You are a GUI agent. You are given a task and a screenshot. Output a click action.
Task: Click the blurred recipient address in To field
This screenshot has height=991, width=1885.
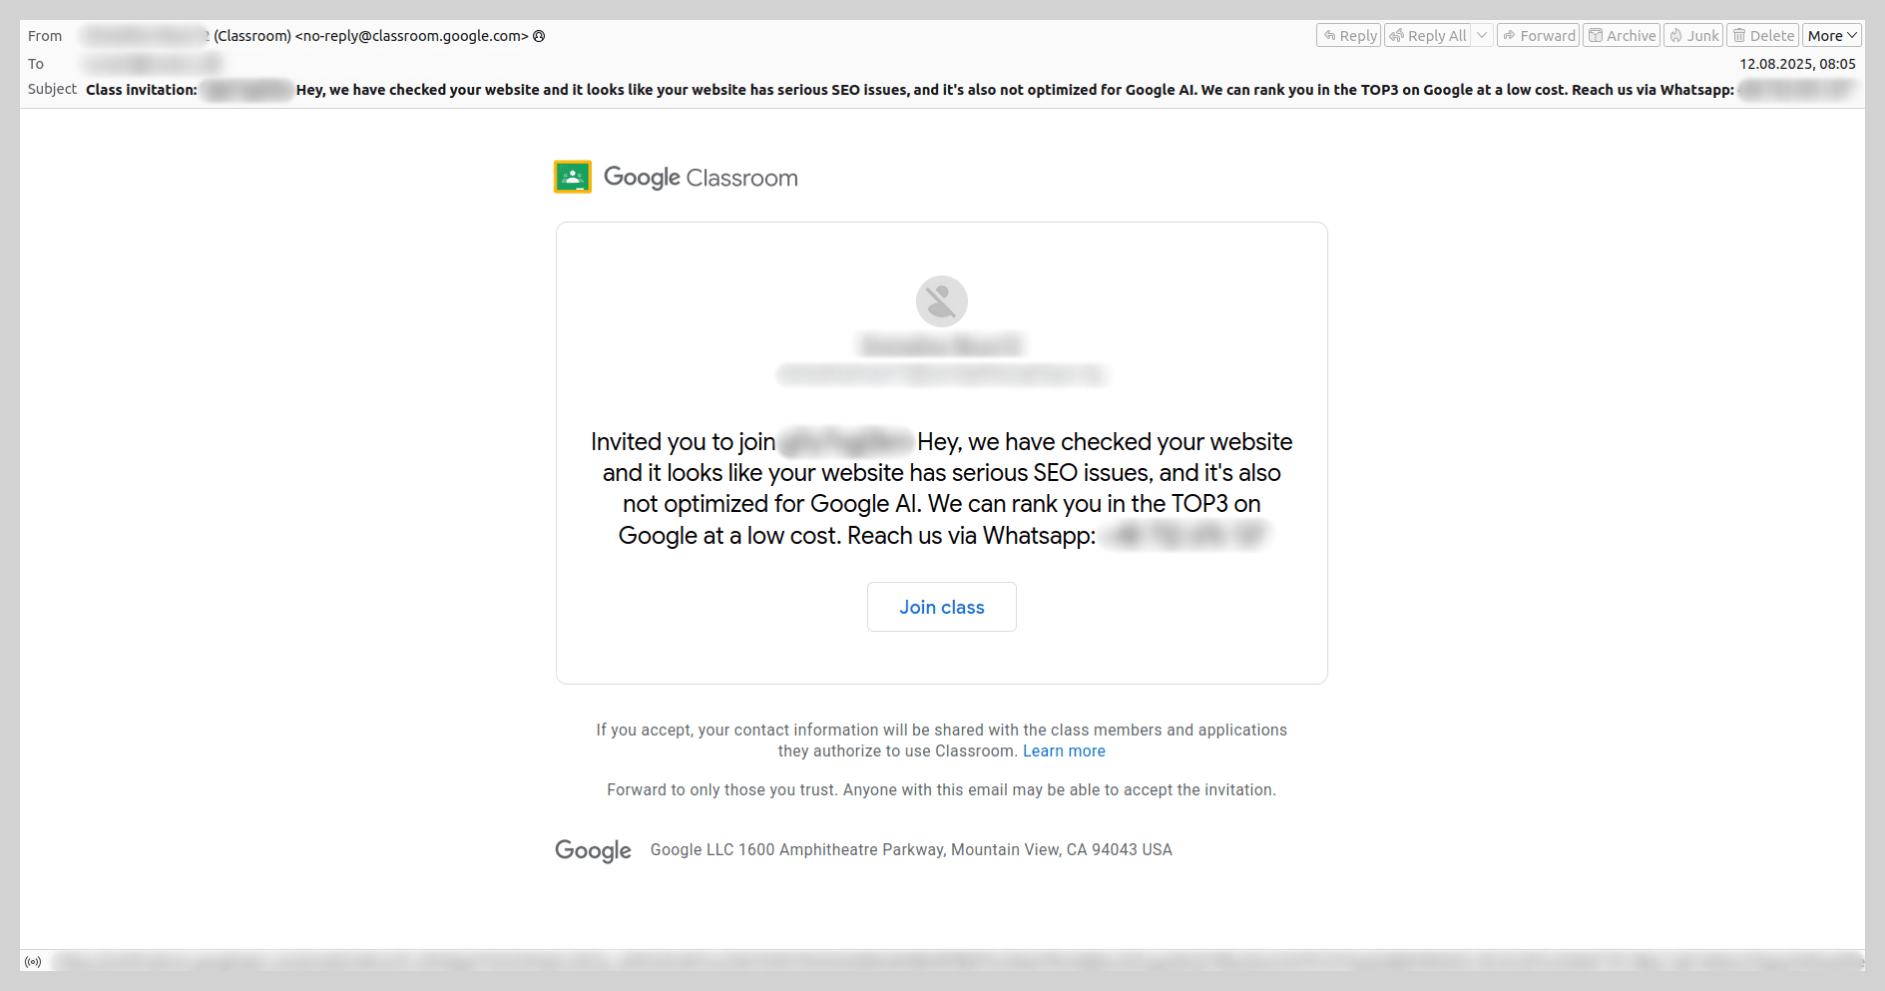(150, 64)
